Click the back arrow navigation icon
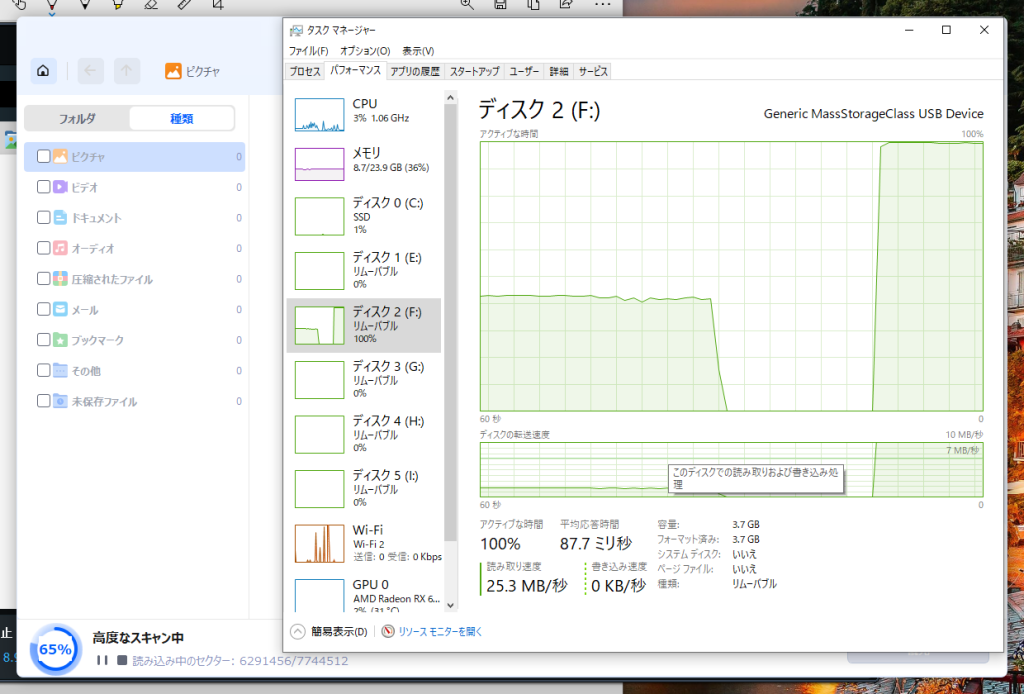The height and width of the screenshot is (694, 1024). pyautogui.click(x=90, y=71)
